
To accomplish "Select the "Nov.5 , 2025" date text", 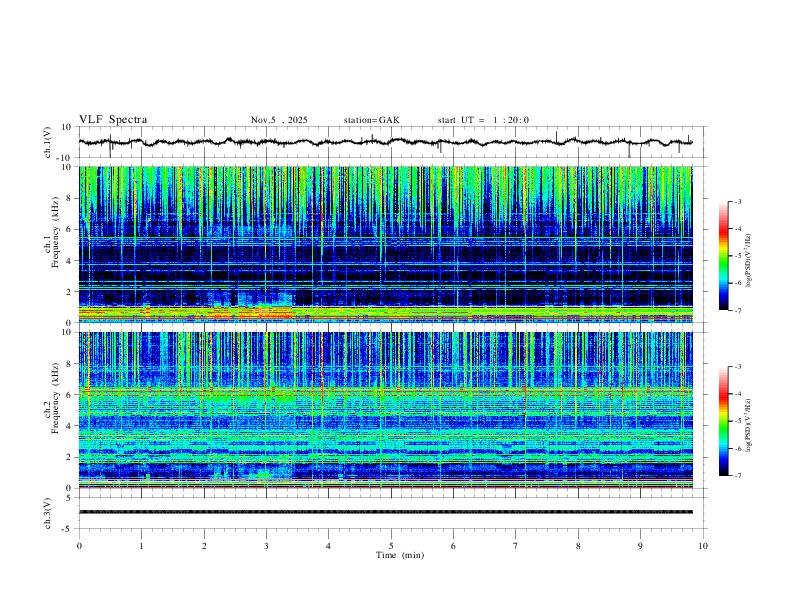I will point(279,120).
